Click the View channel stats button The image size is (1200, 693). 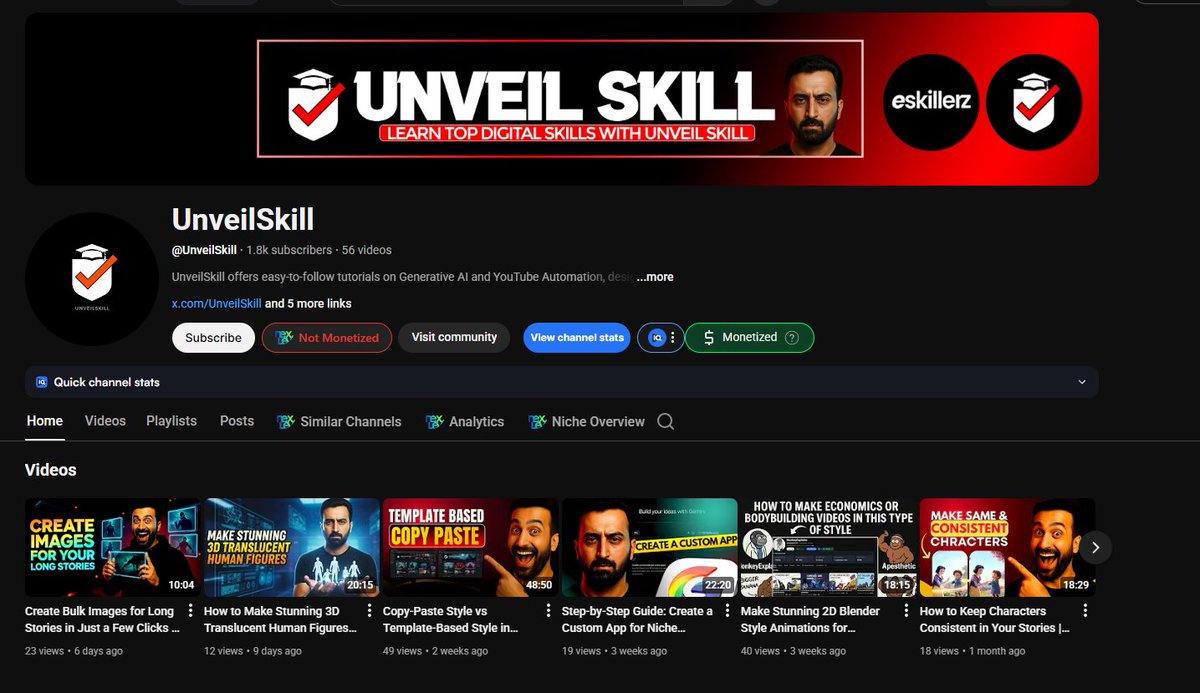577,338
